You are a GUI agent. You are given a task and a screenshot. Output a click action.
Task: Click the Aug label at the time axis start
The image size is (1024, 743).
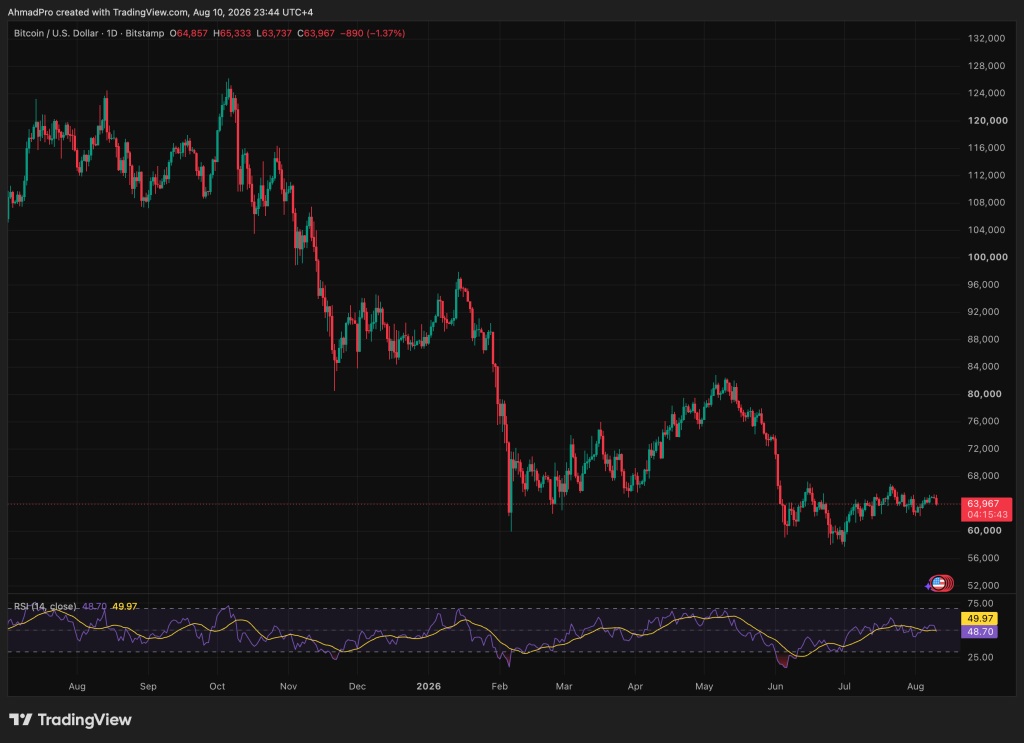click(x=77, y=687)
